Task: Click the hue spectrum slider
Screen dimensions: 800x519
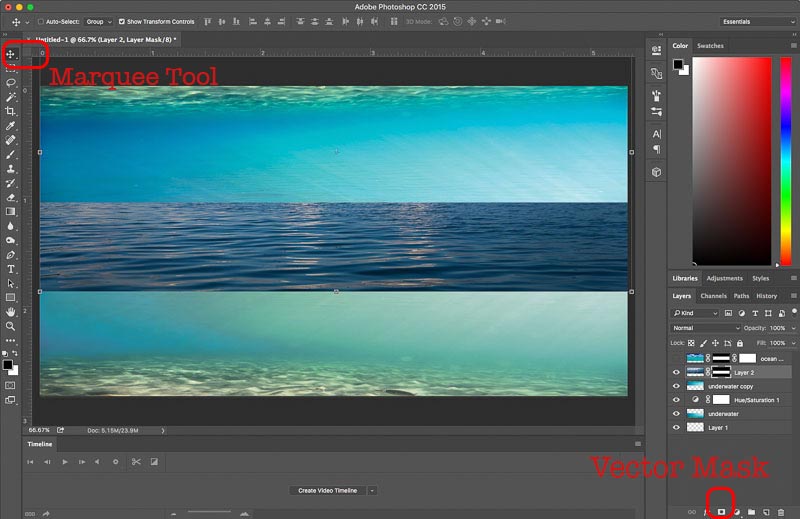Action: pyautogui.click(x=786, y=161)
